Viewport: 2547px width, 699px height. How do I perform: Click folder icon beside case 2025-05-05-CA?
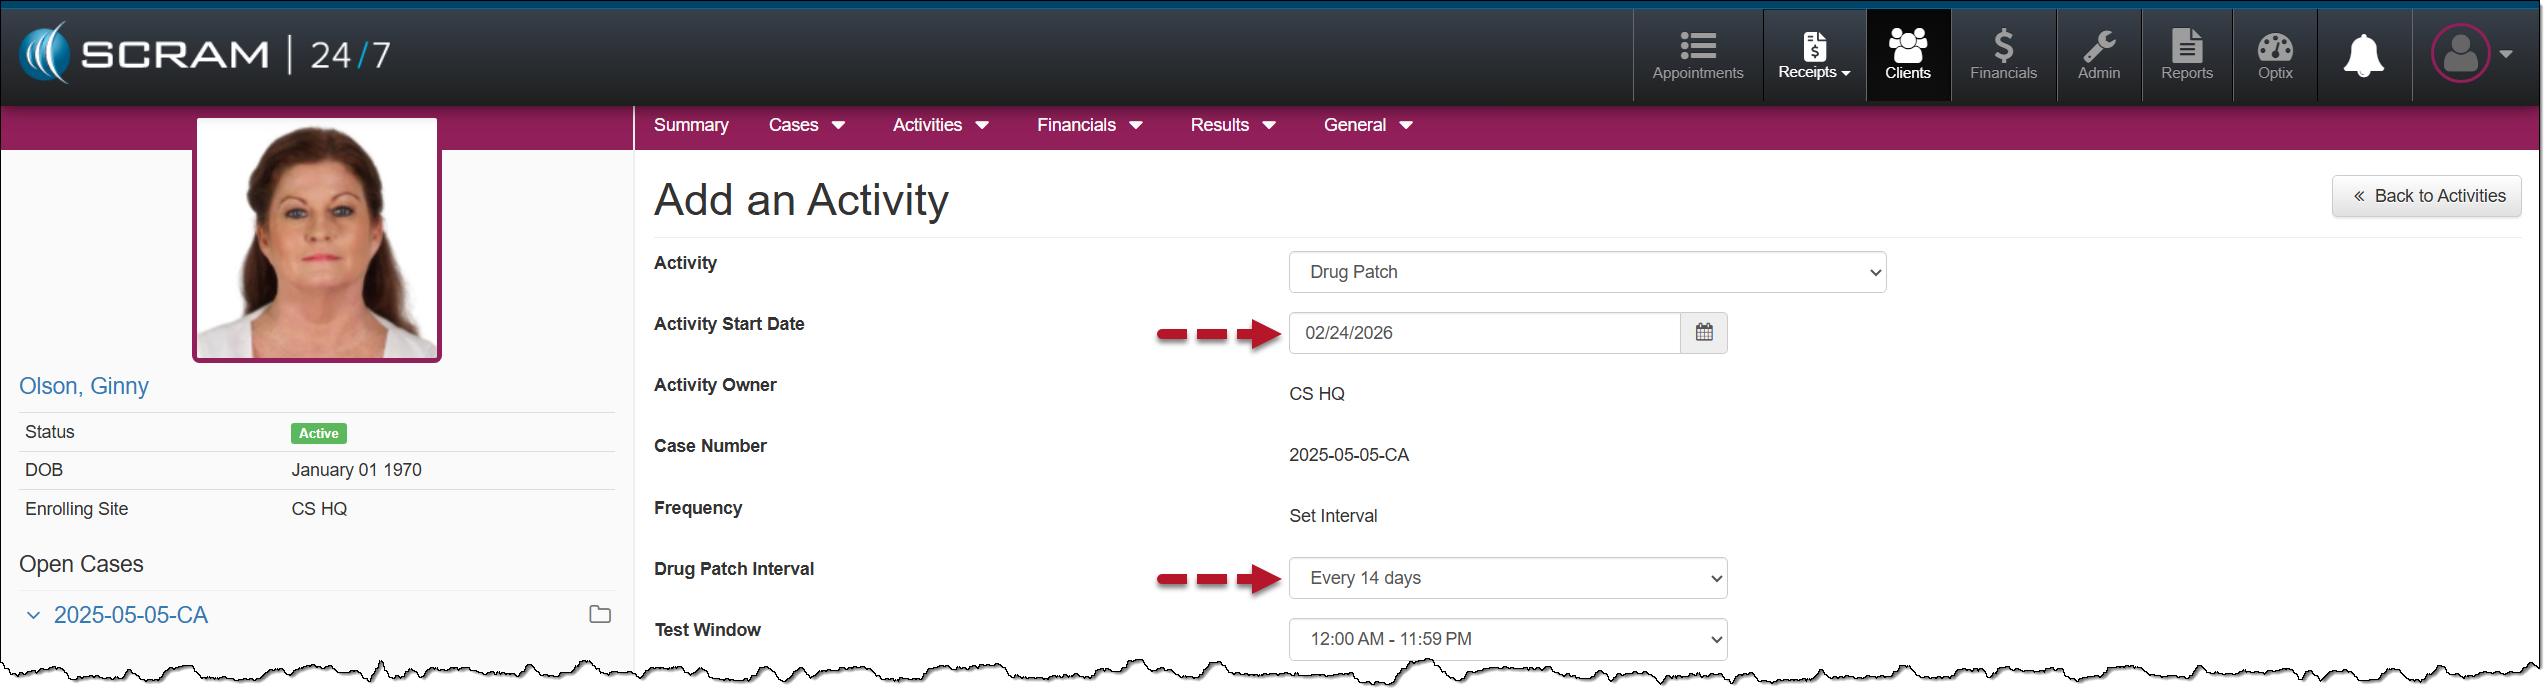click(600, 615)
